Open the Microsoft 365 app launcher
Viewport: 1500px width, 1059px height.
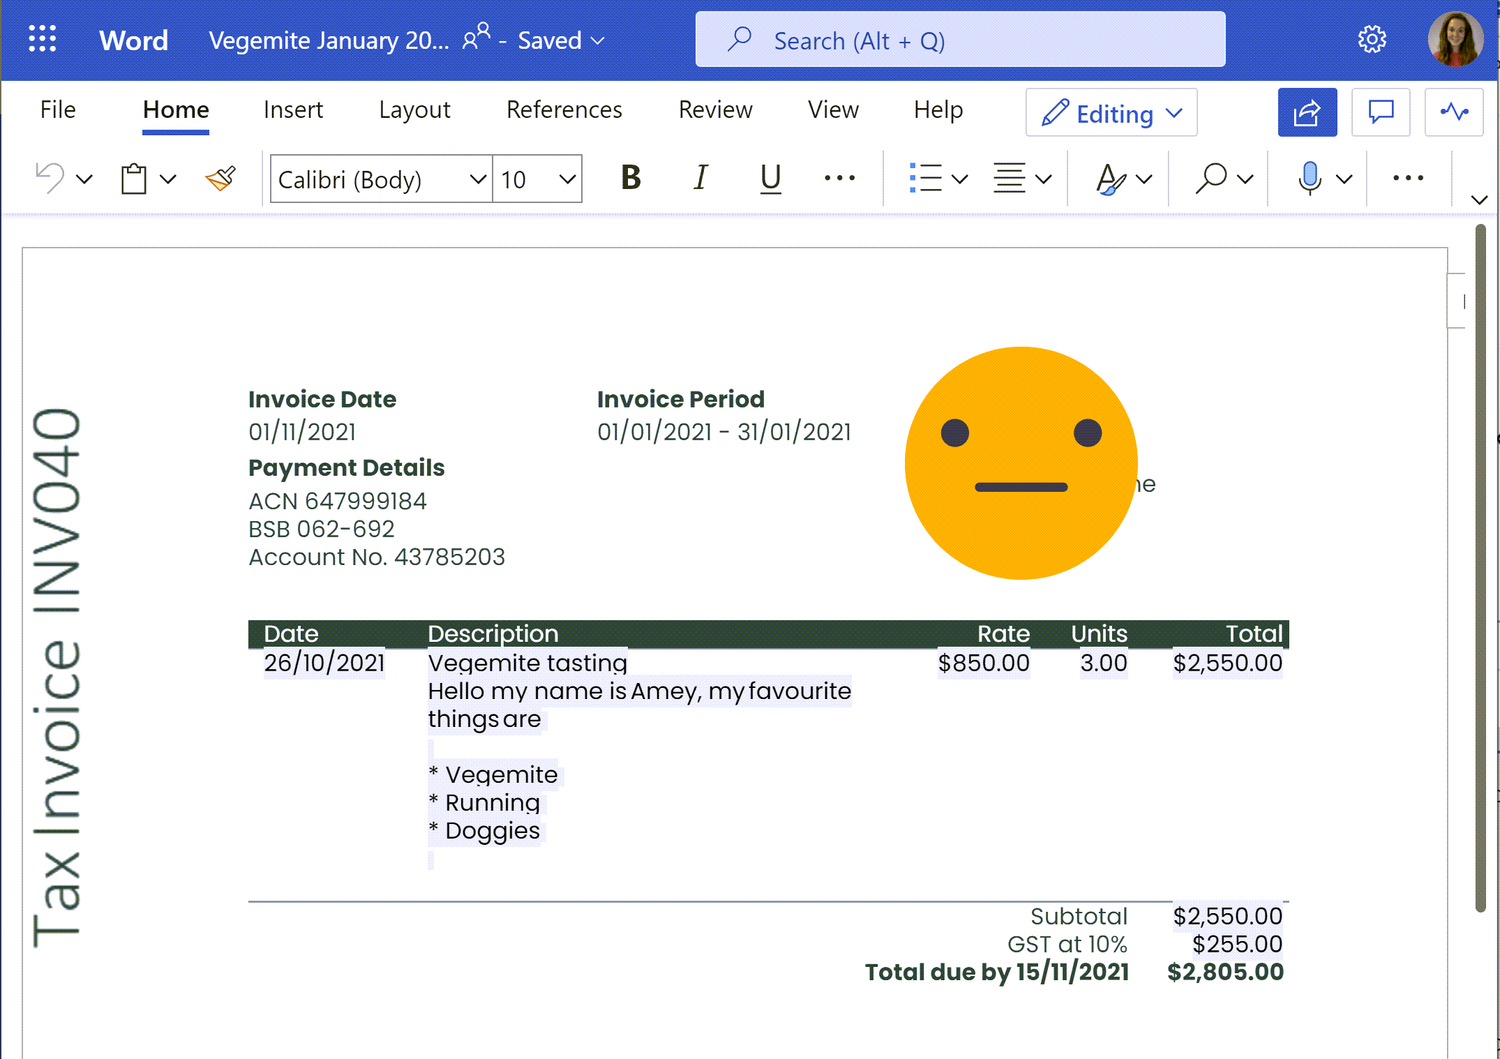tap(42, 39)
